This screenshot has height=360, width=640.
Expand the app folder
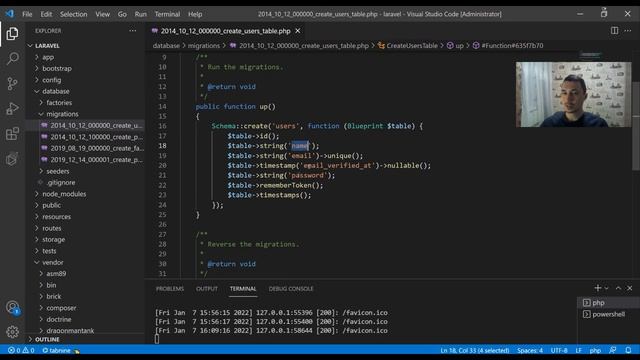(85, 57)
